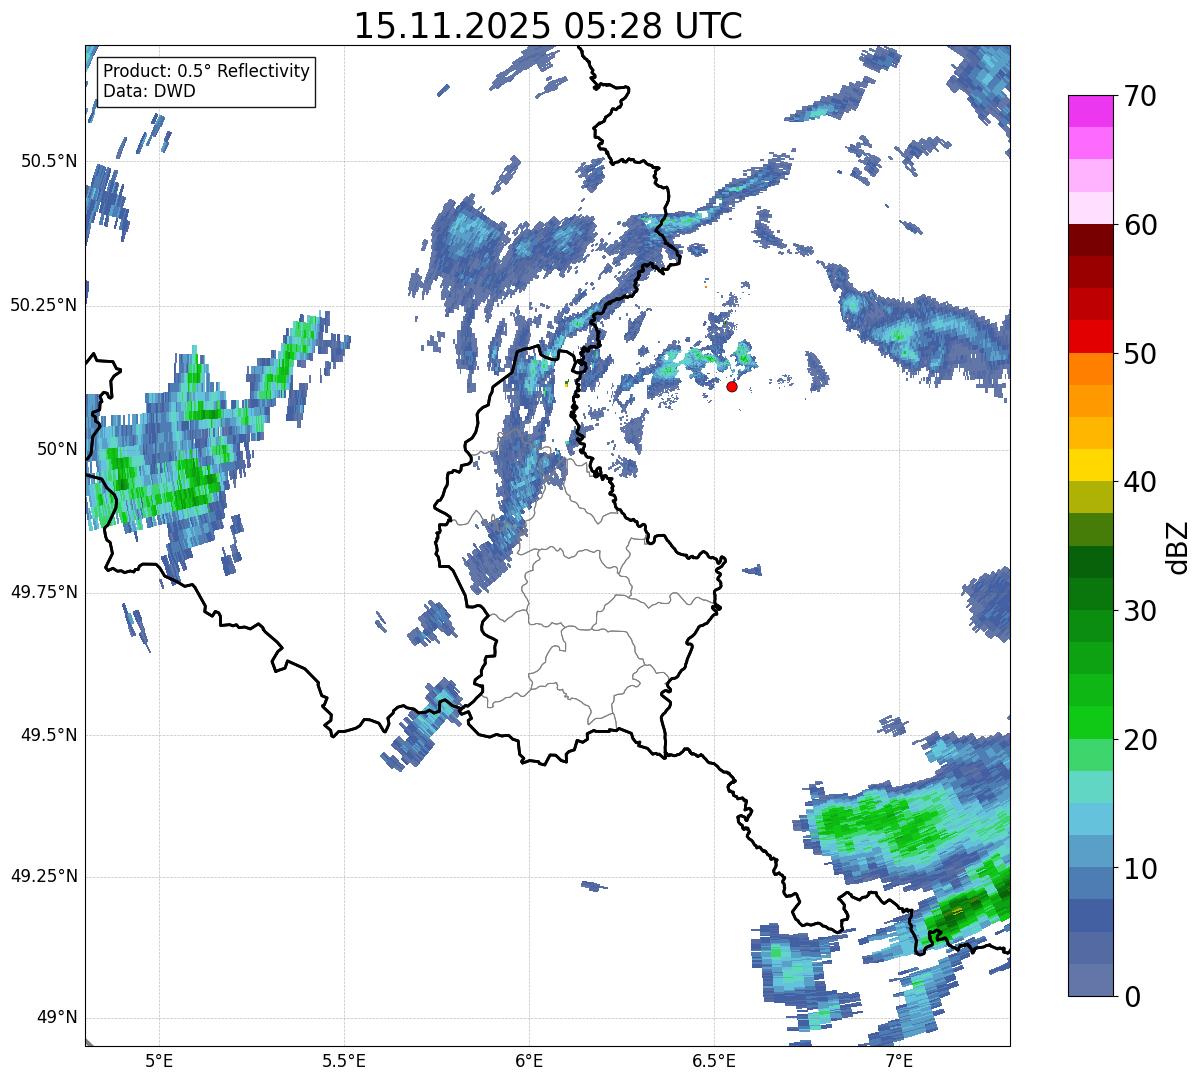
Task: Click the 30 colorbar tick label
Action: pos(1139,611)
